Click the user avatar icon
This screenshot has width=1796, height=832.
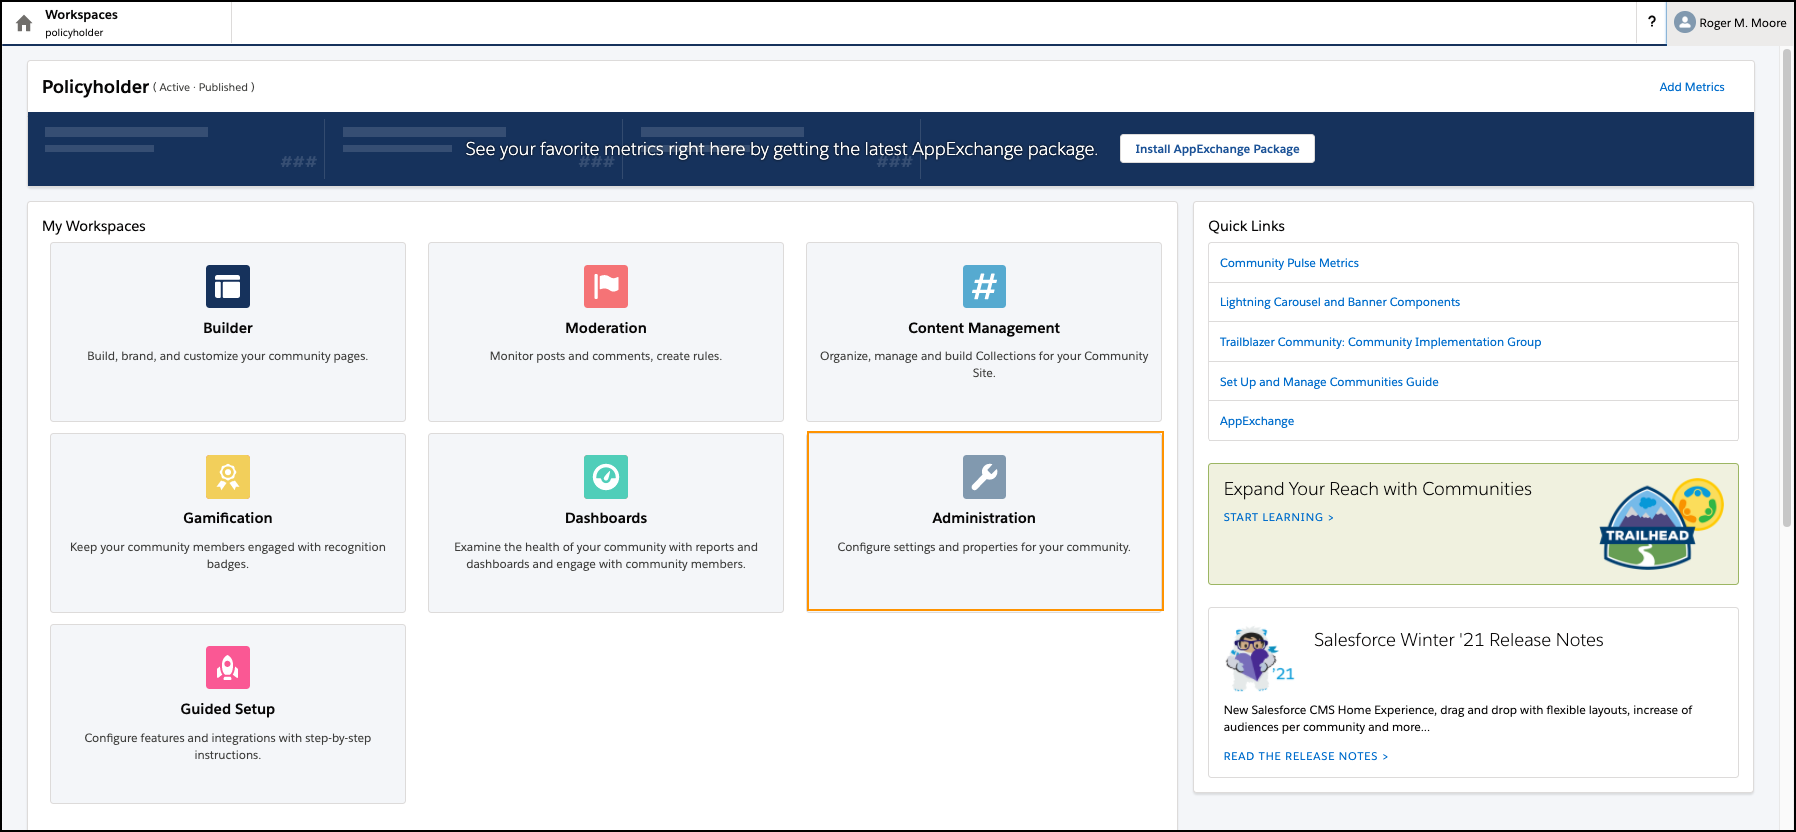(1684, 22)
